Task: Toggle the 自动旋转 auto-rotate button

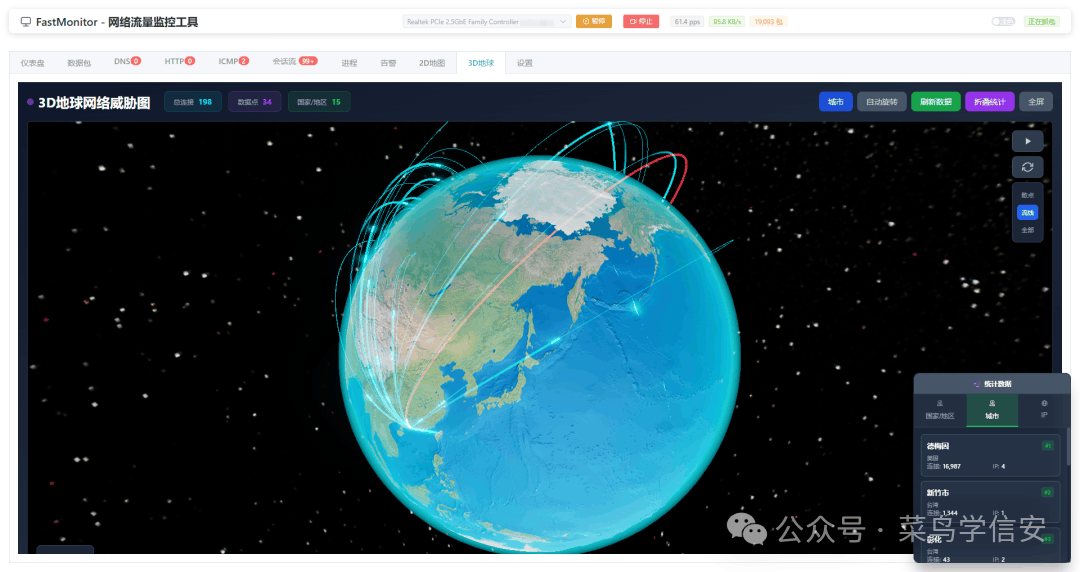Action: (x=881, y=102)
